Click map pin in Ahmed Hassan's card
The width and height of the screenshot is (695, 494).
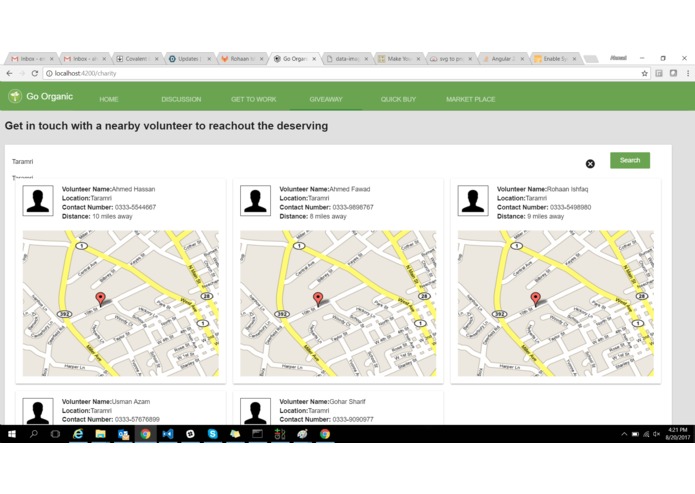(101, 299)
